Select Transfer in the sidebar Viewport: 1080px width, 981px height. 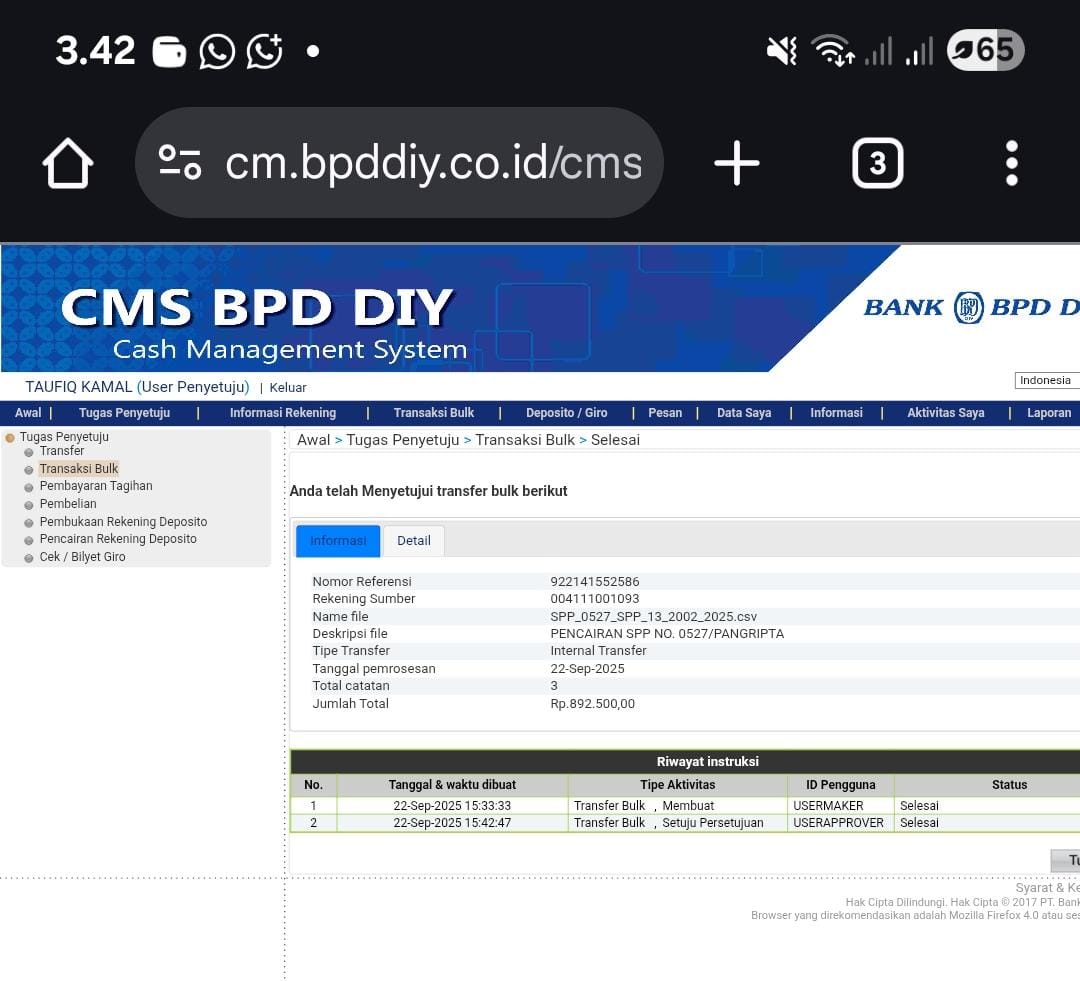pyautogui.click(x=62, y=451)
